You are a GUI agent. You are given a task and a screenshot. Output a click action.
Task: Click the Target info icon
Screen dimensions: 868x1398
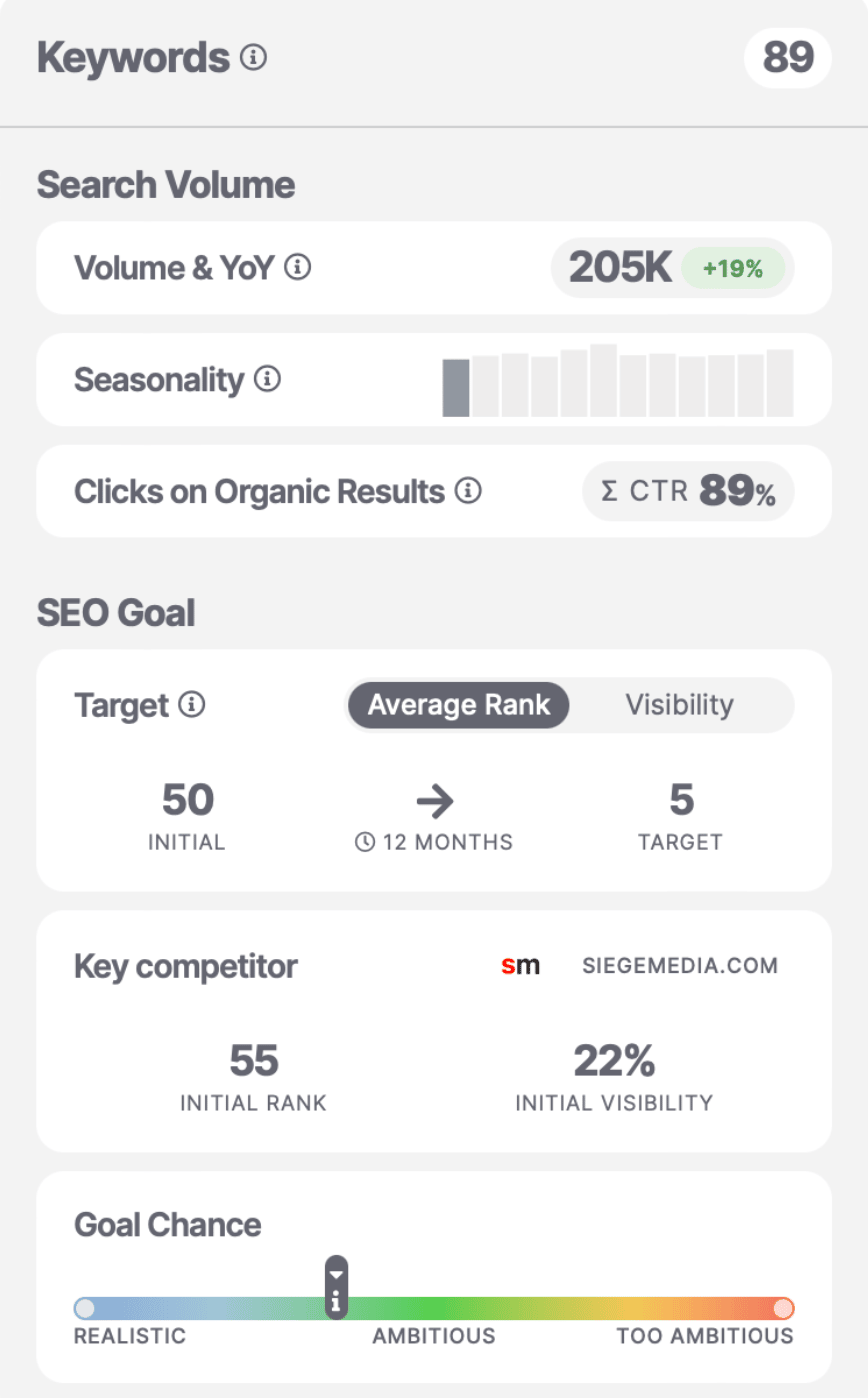(192, 705)
